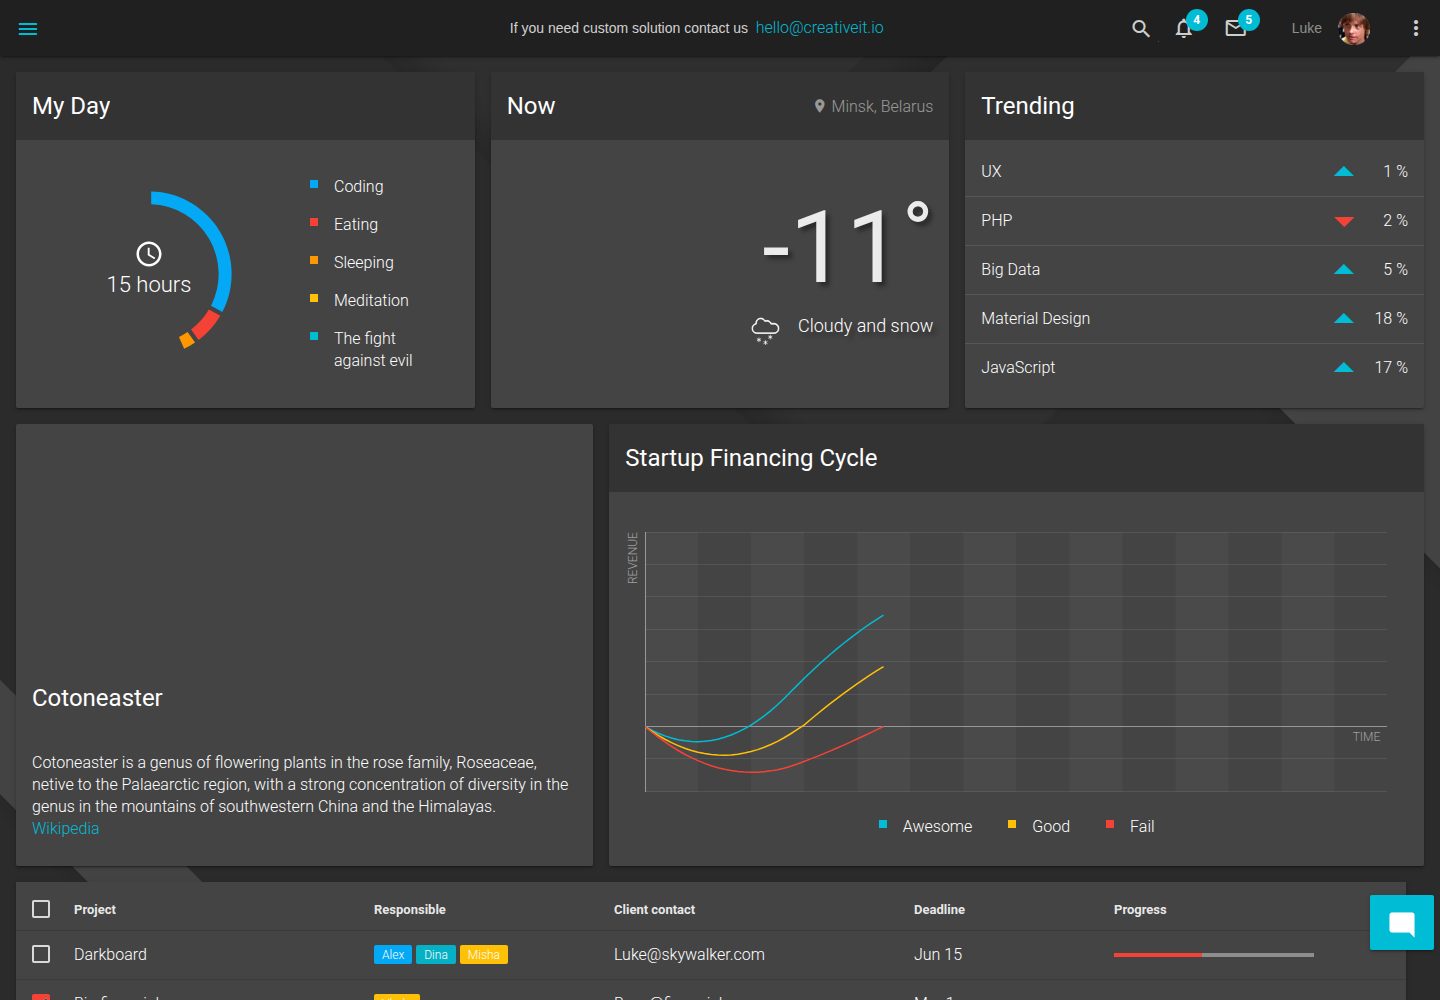Toggle Eating in My Day legend

344,224
